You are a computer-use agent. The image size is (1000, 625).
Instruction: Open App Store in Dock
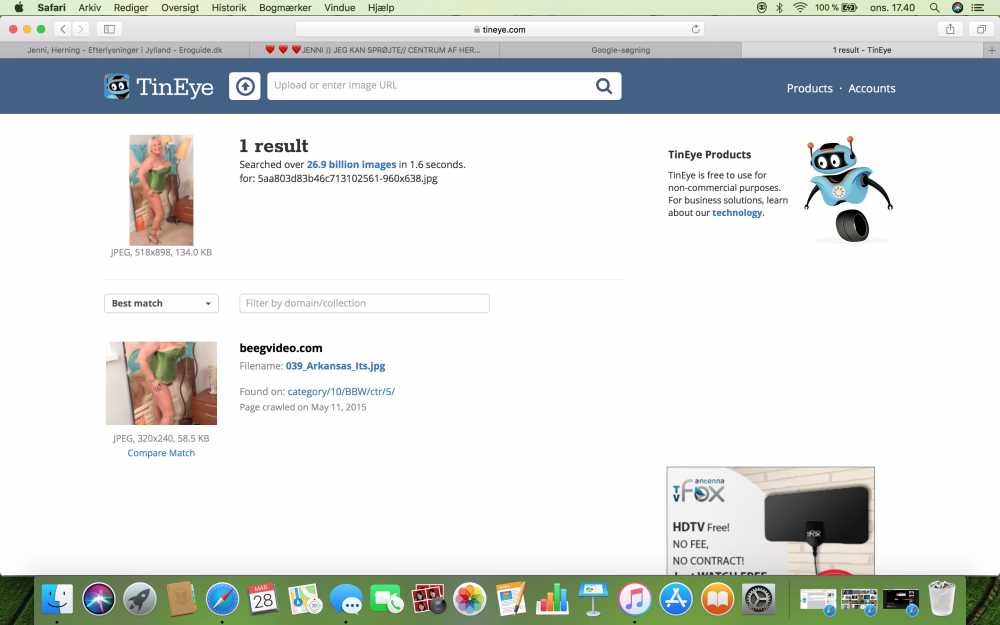676,599
